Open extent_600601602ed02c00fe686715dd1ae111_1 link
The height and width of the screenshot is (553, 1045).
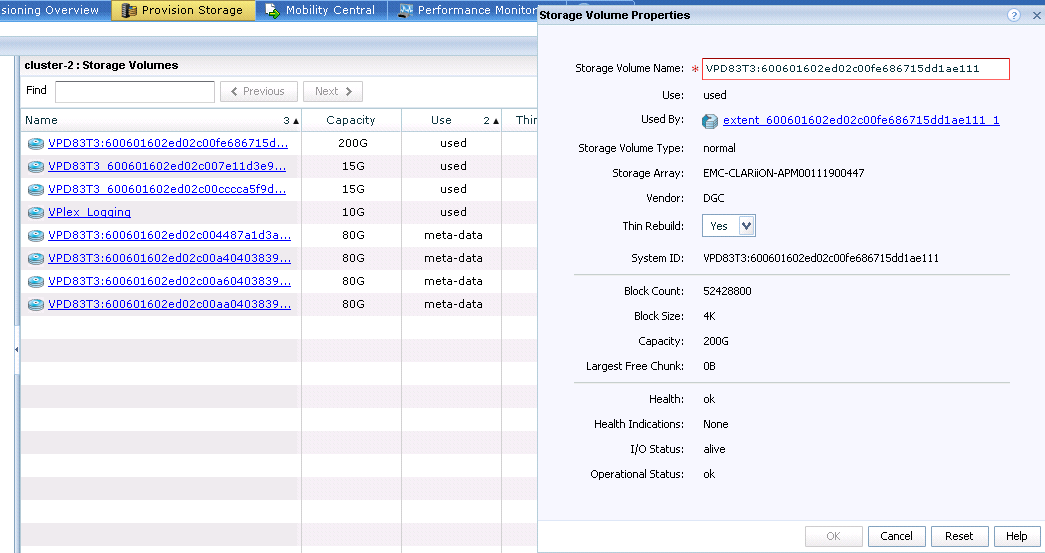(861, 120)
